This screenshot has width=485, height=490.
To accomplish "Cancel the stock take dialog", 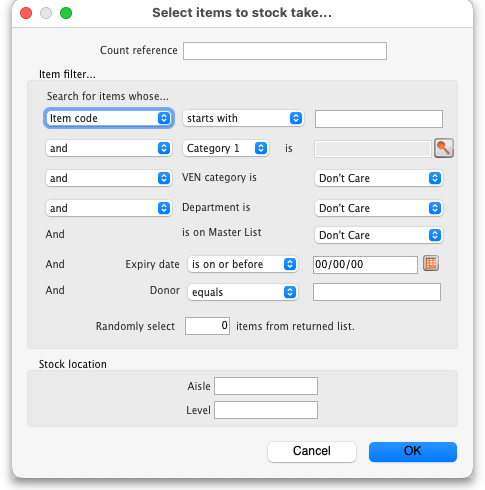I will 312,451.
